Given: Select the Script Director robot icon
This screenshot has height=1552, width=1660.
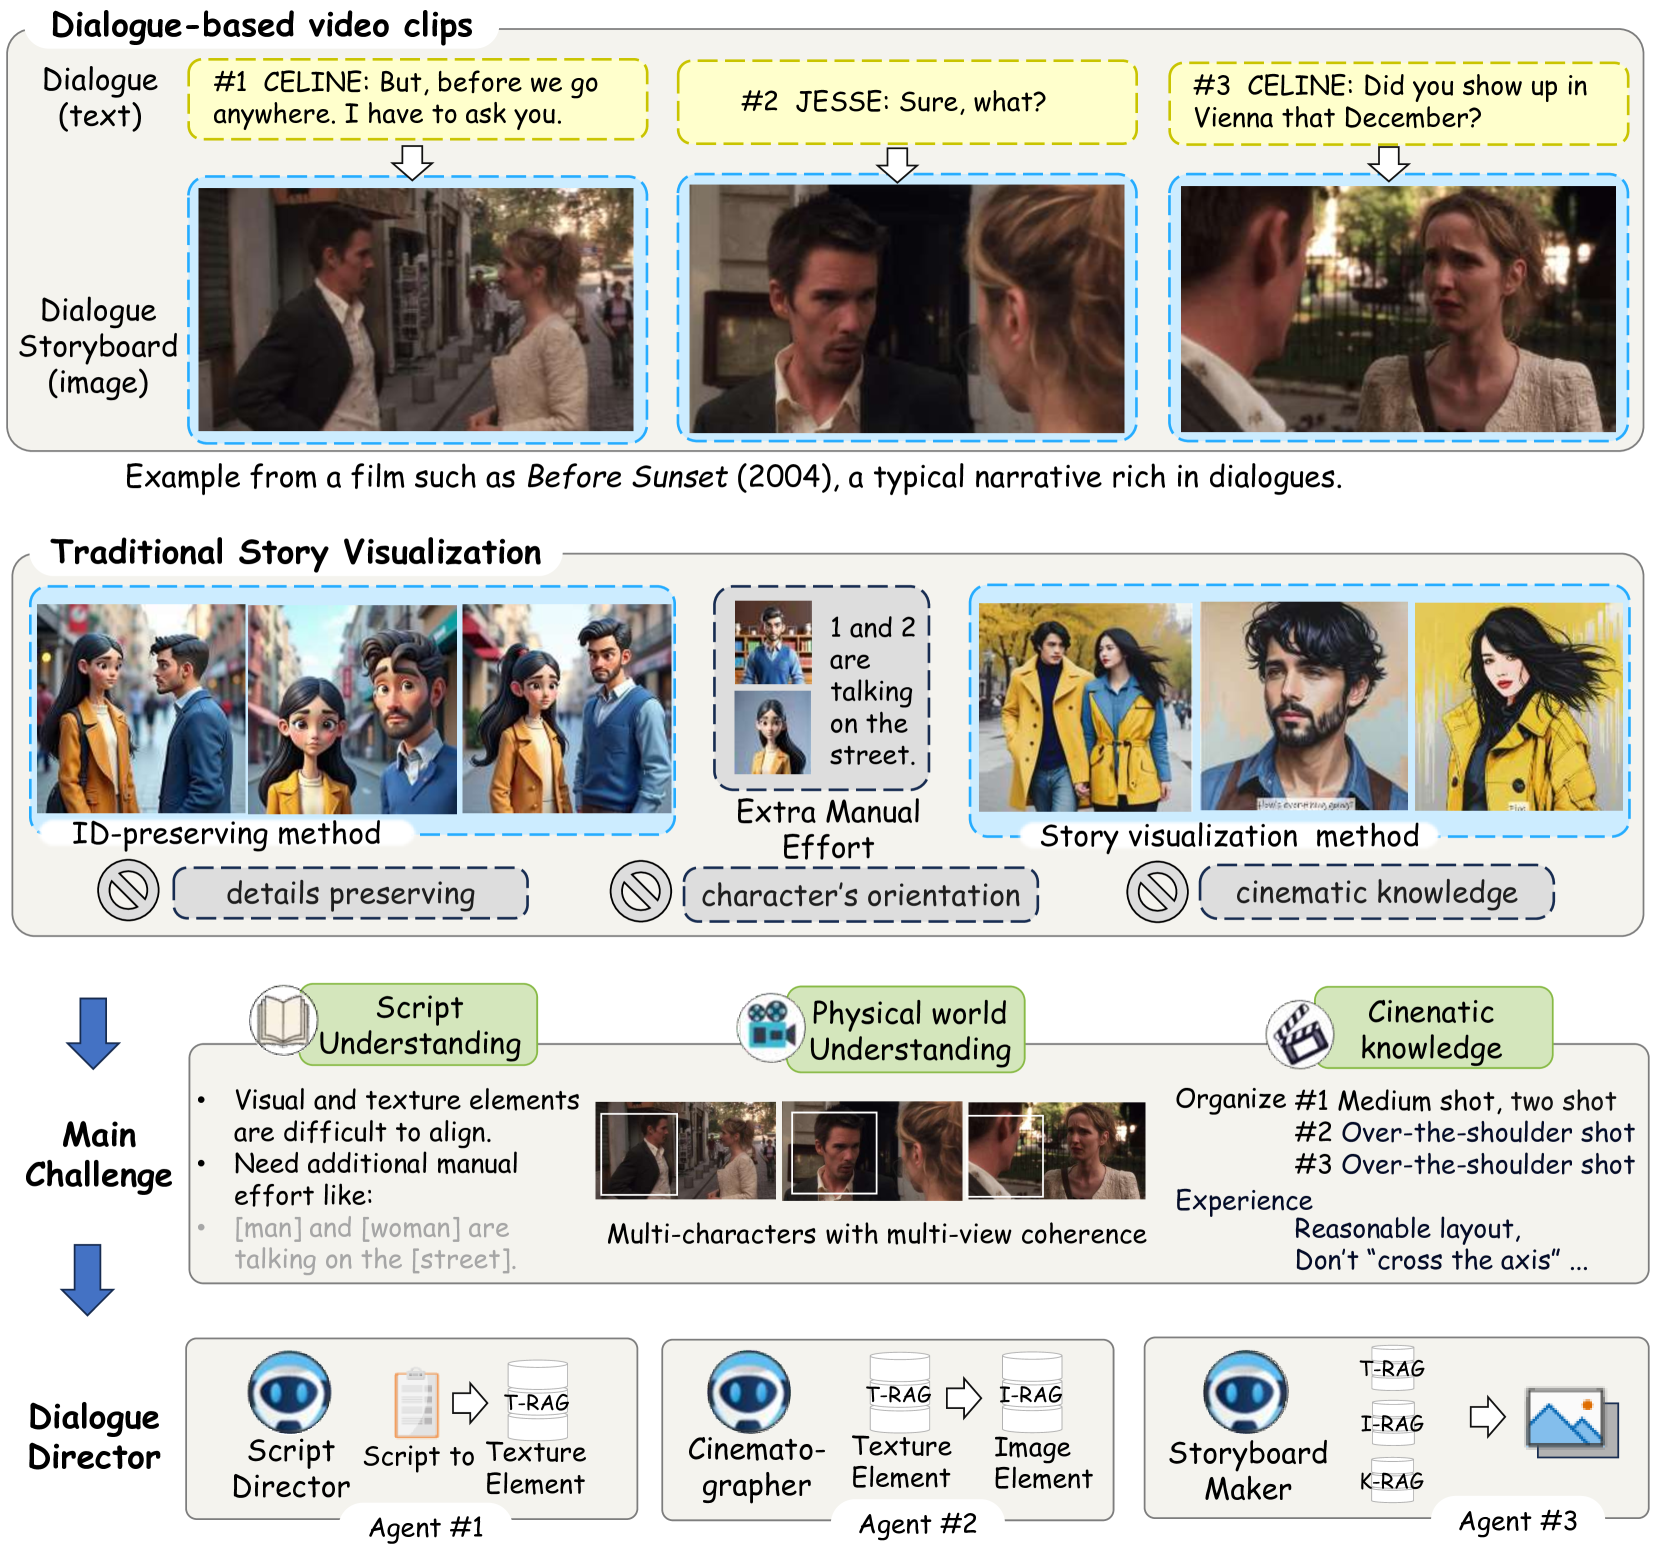Looking at the screenshot, I should coord(289,1393).
